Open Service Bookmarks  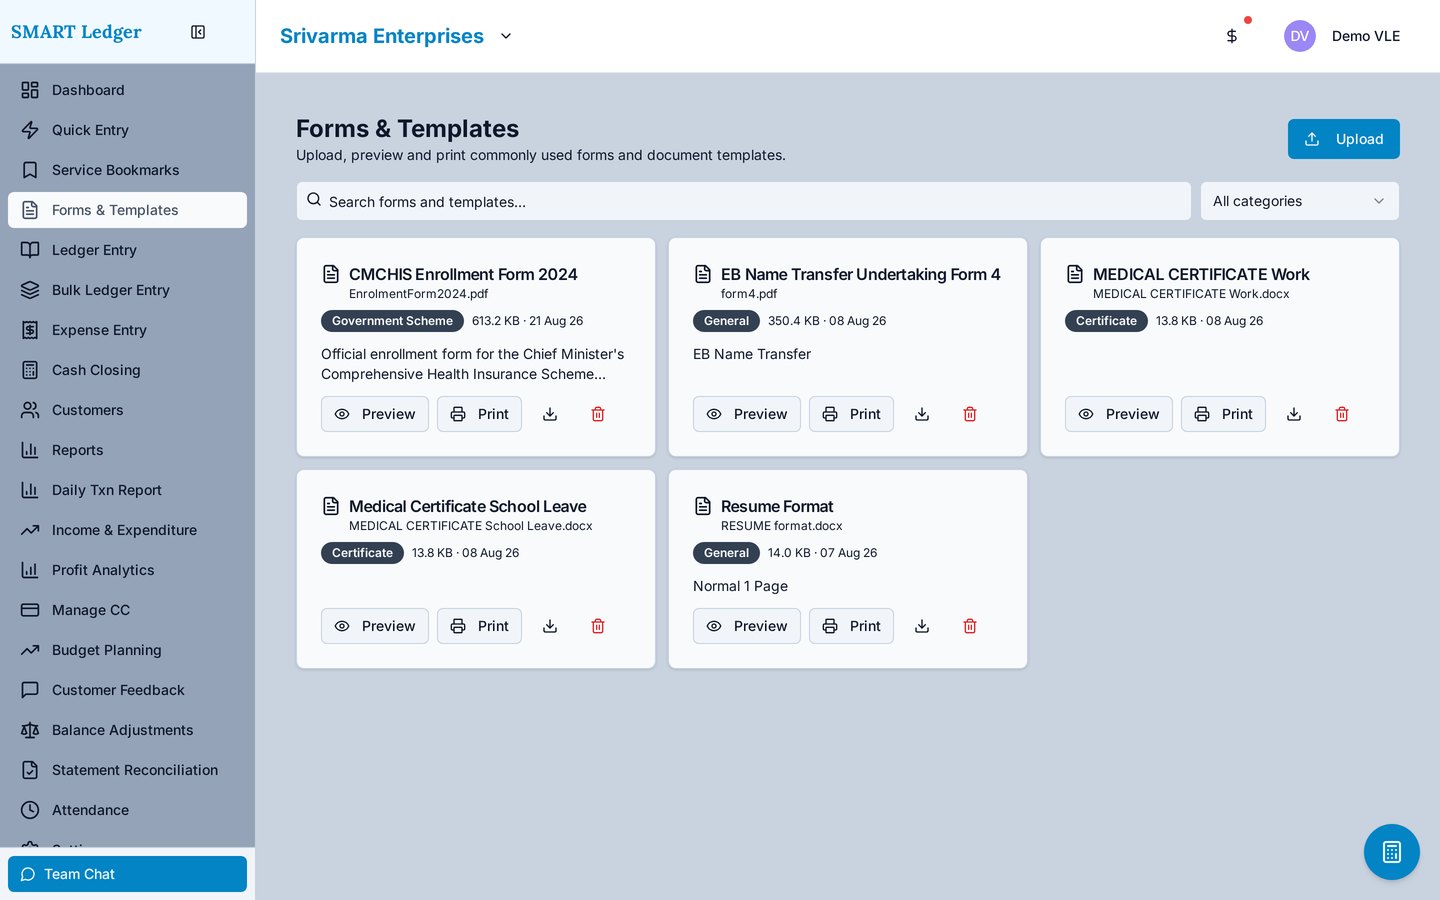pos(127,170)
